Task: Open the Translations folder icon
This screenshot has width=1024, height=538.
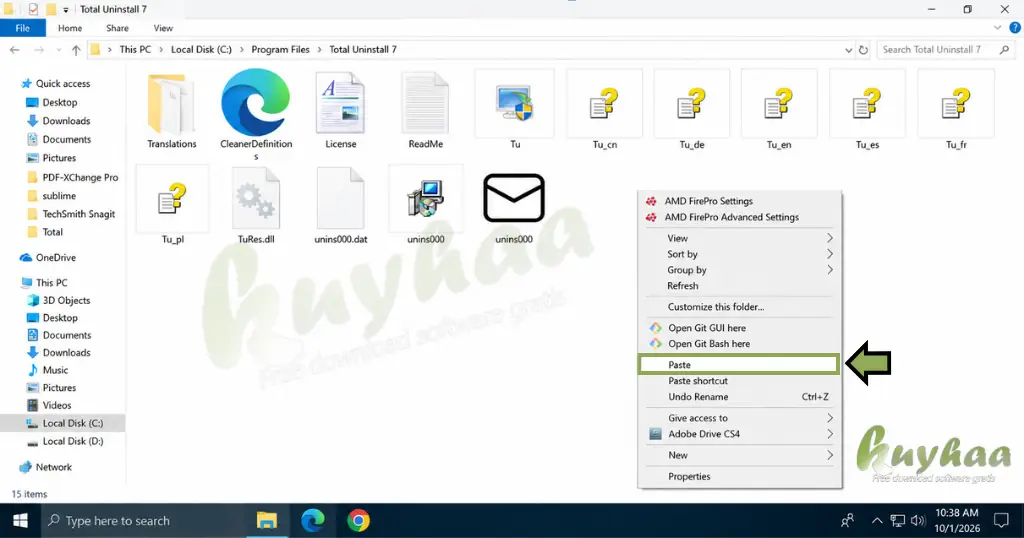Action: (171, 103)
